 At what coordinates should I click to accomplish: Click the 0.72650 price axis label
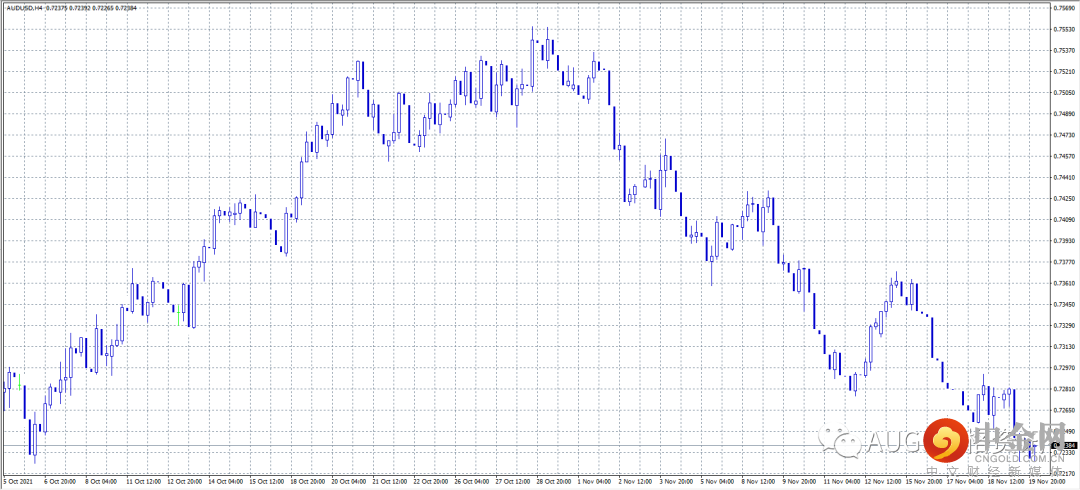click(1065, 411)
